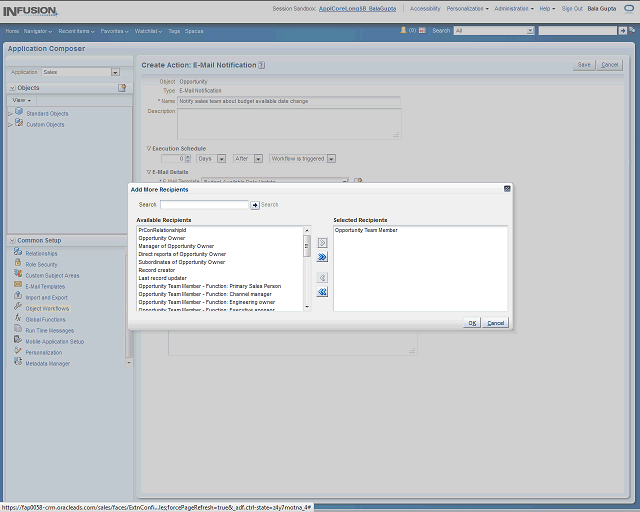The image size is (640, 512).
Task: Click the recipient Search input field
Action: coord(204,204)
